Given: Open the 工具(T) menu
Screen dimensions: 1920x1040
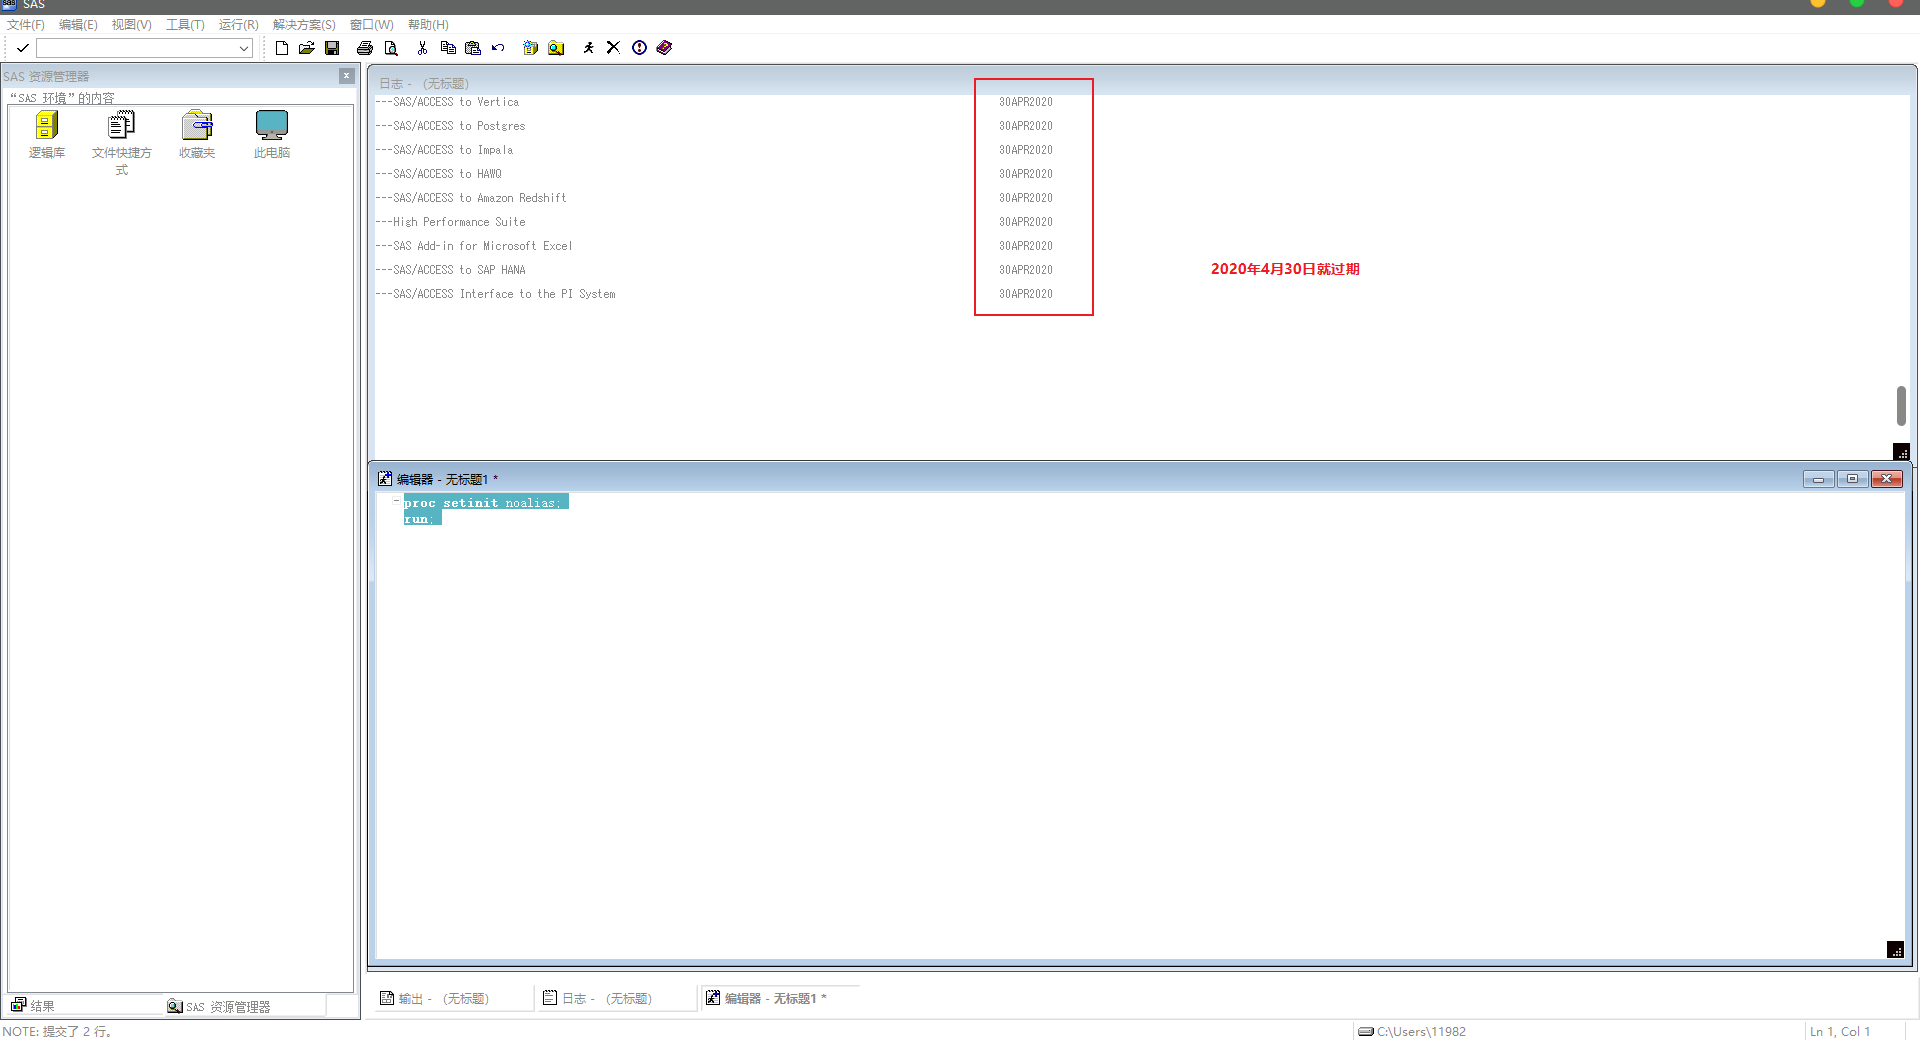Looking at the screenshot, I should 185,25.
